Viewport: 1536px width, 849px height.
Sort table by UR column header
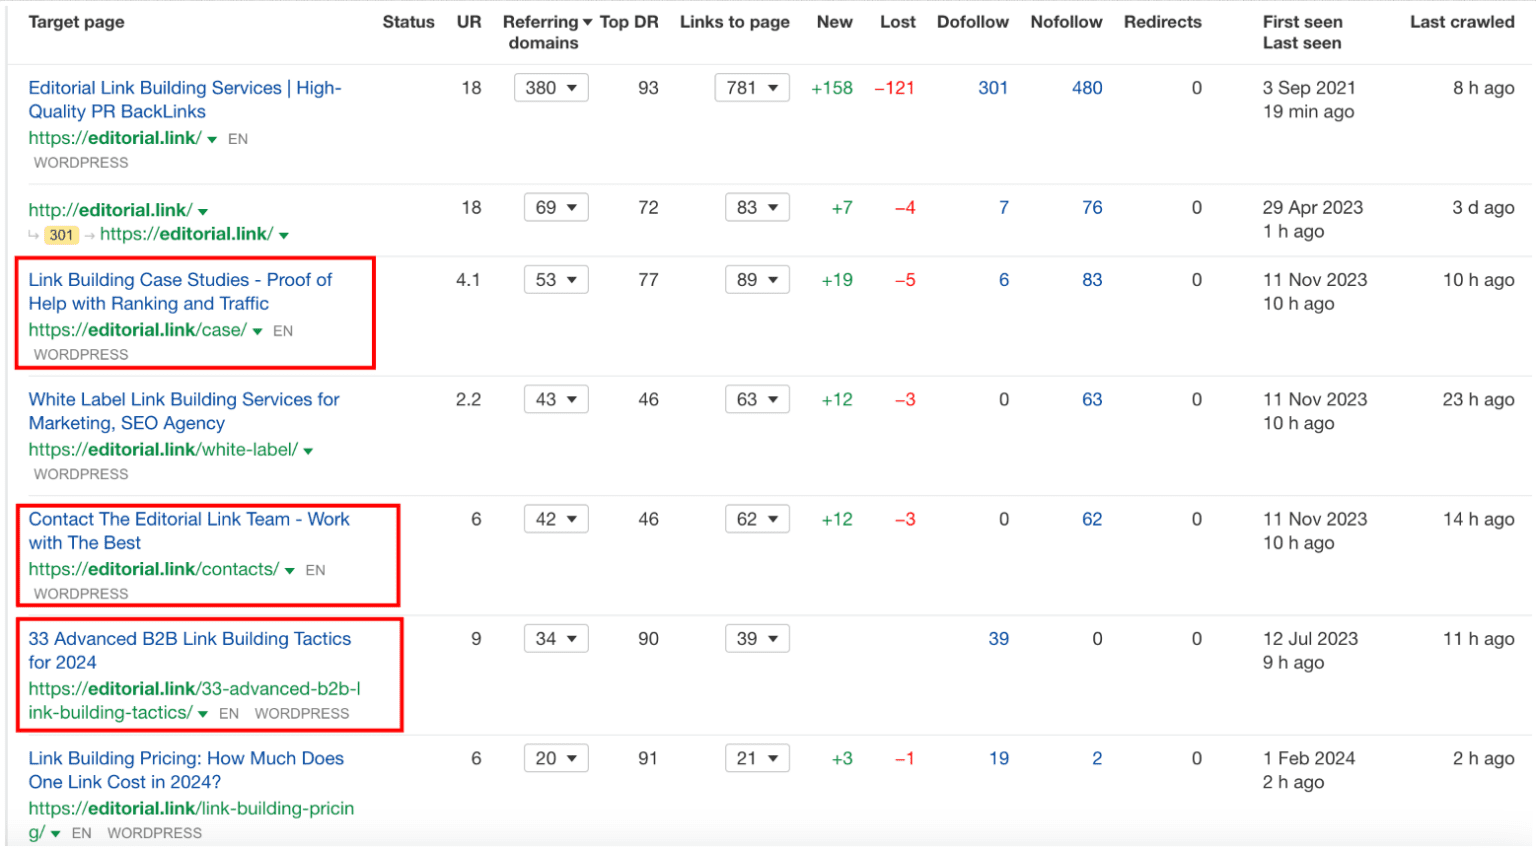click(x=469, y=22)
